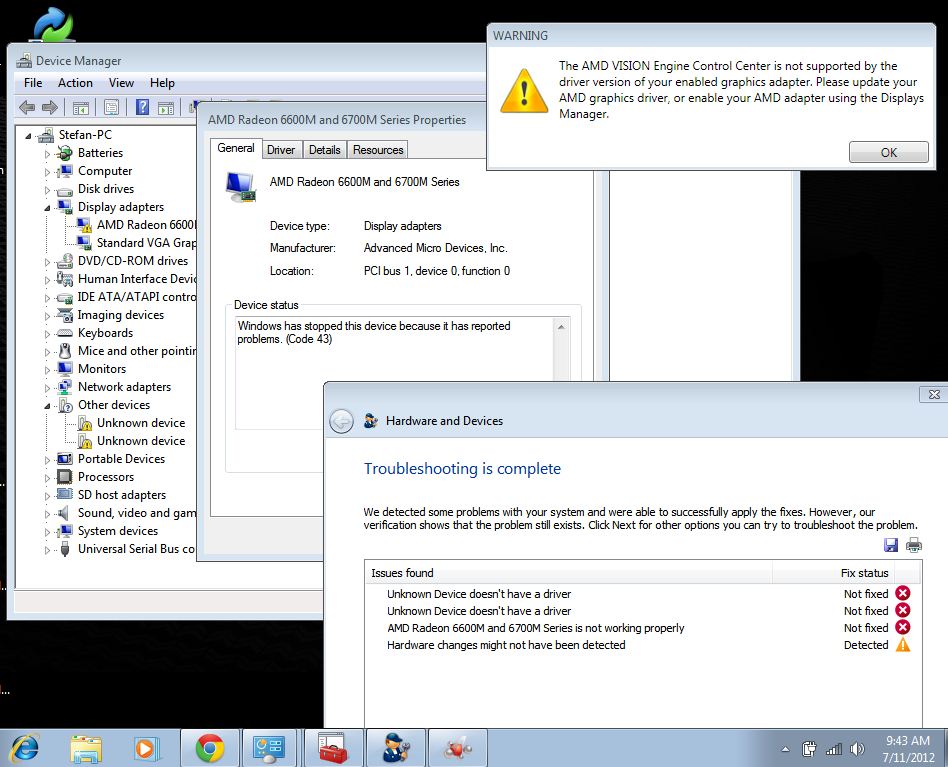Collapse the Stefan-PC root node
The height and width of the screenshot is (767, 948).
coord(28,136)
